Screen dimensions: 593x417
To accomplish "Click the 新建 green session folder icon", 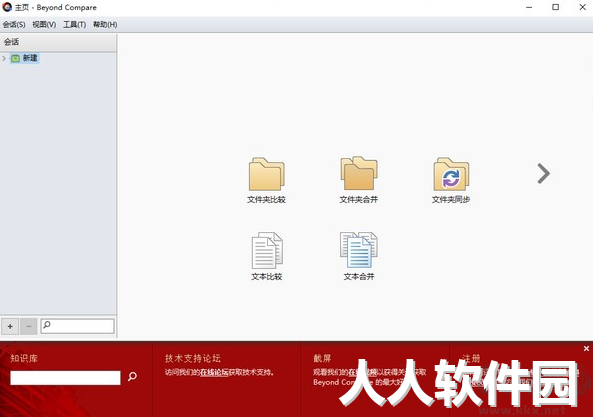I will coord(16,58).
